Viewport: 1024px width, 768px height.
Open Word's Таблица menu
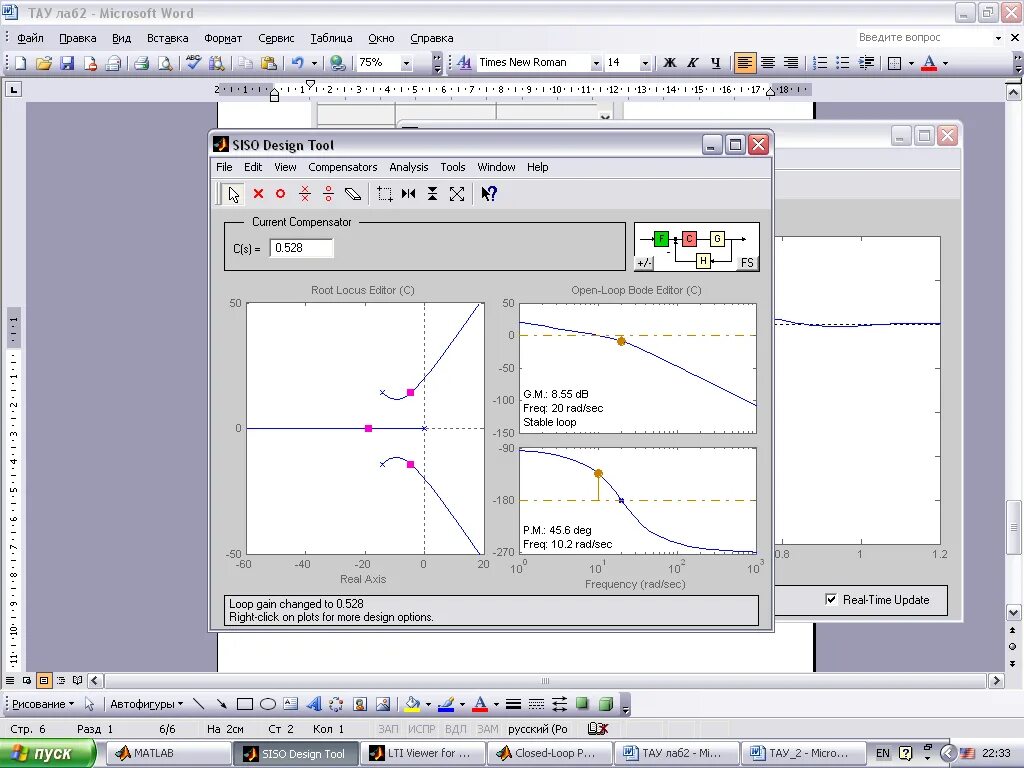[331, 38]
